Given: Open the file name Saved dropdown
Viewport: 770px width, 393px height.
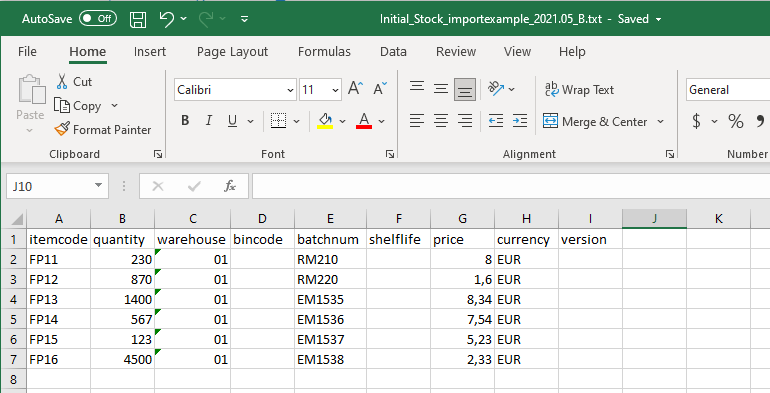Looking at the screenshot, I should tap(659, 20).
